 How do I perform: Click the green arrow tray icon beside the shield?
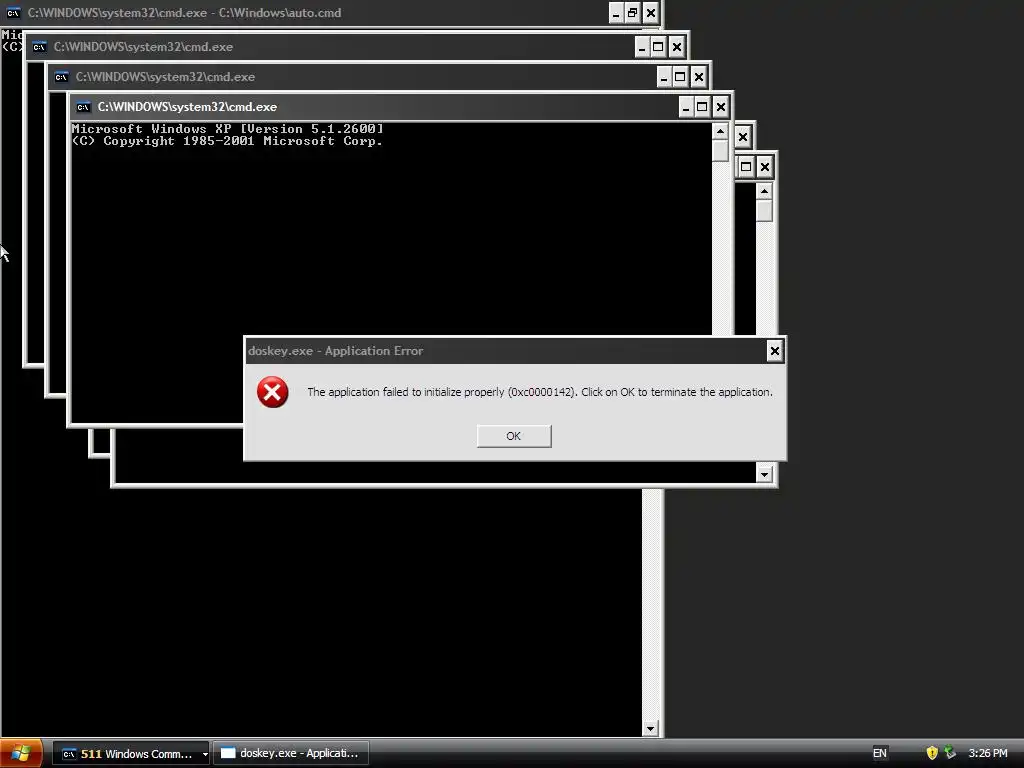point(950,753)
